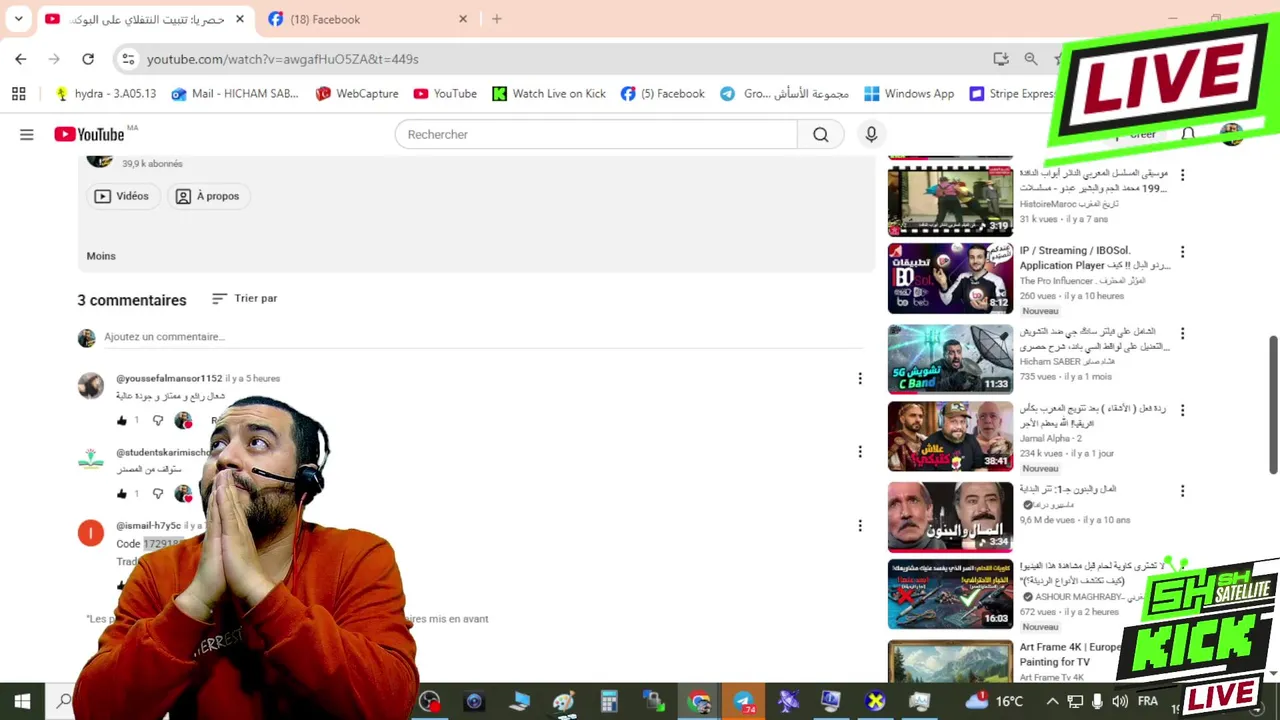This screenshot has height=720, width=1280.
Task: Open the YouTube bookmark
Action: (445, 93)
